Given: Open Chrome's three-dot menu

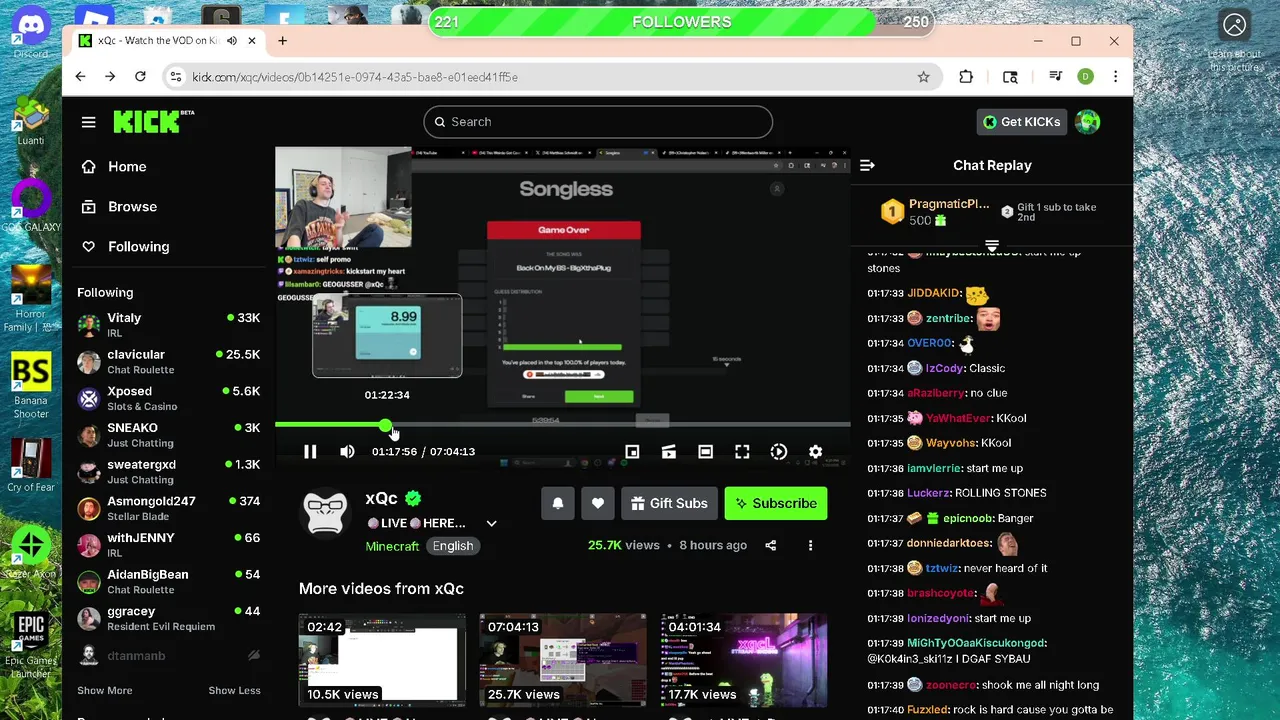Looking at the screenshot, I should tap(1115, 76).
